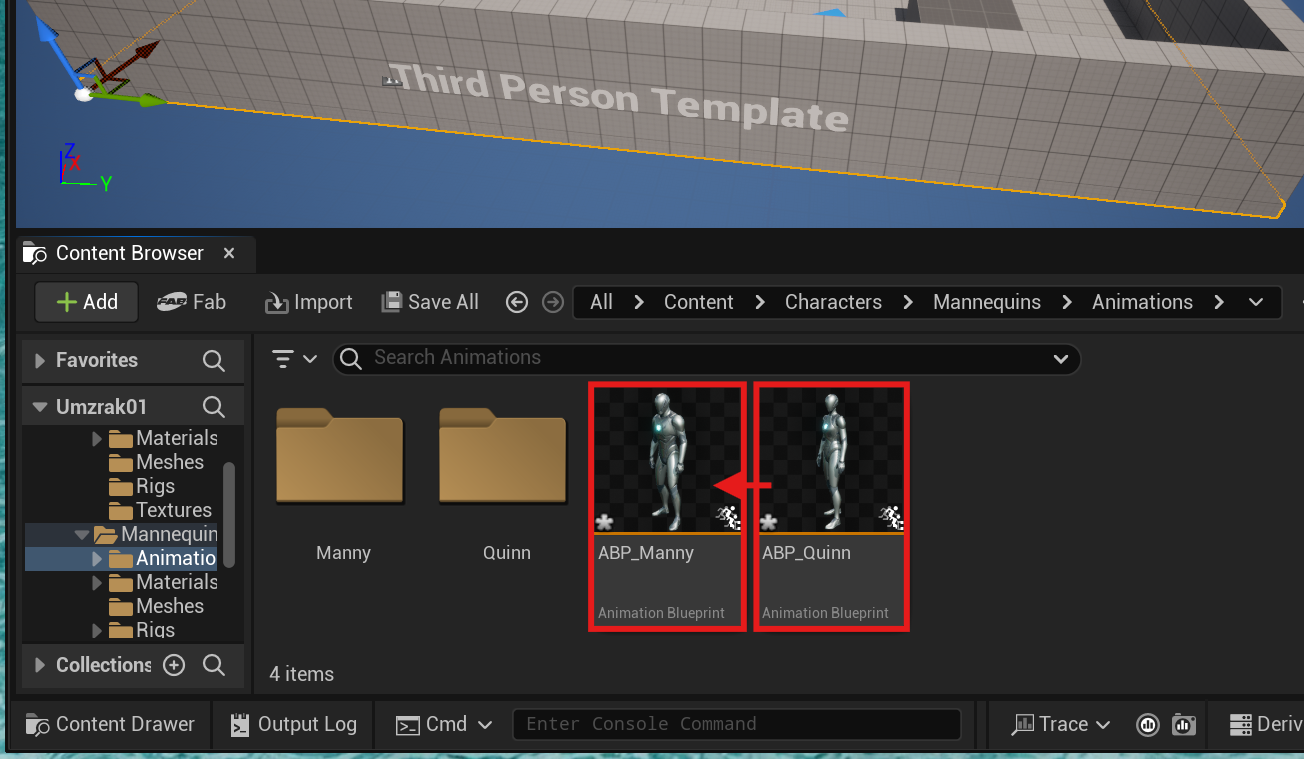The width and height of the screenshot is (1304, 759).
Task: Collapse the Mannequin folder arrow
Action: (82, 535)
